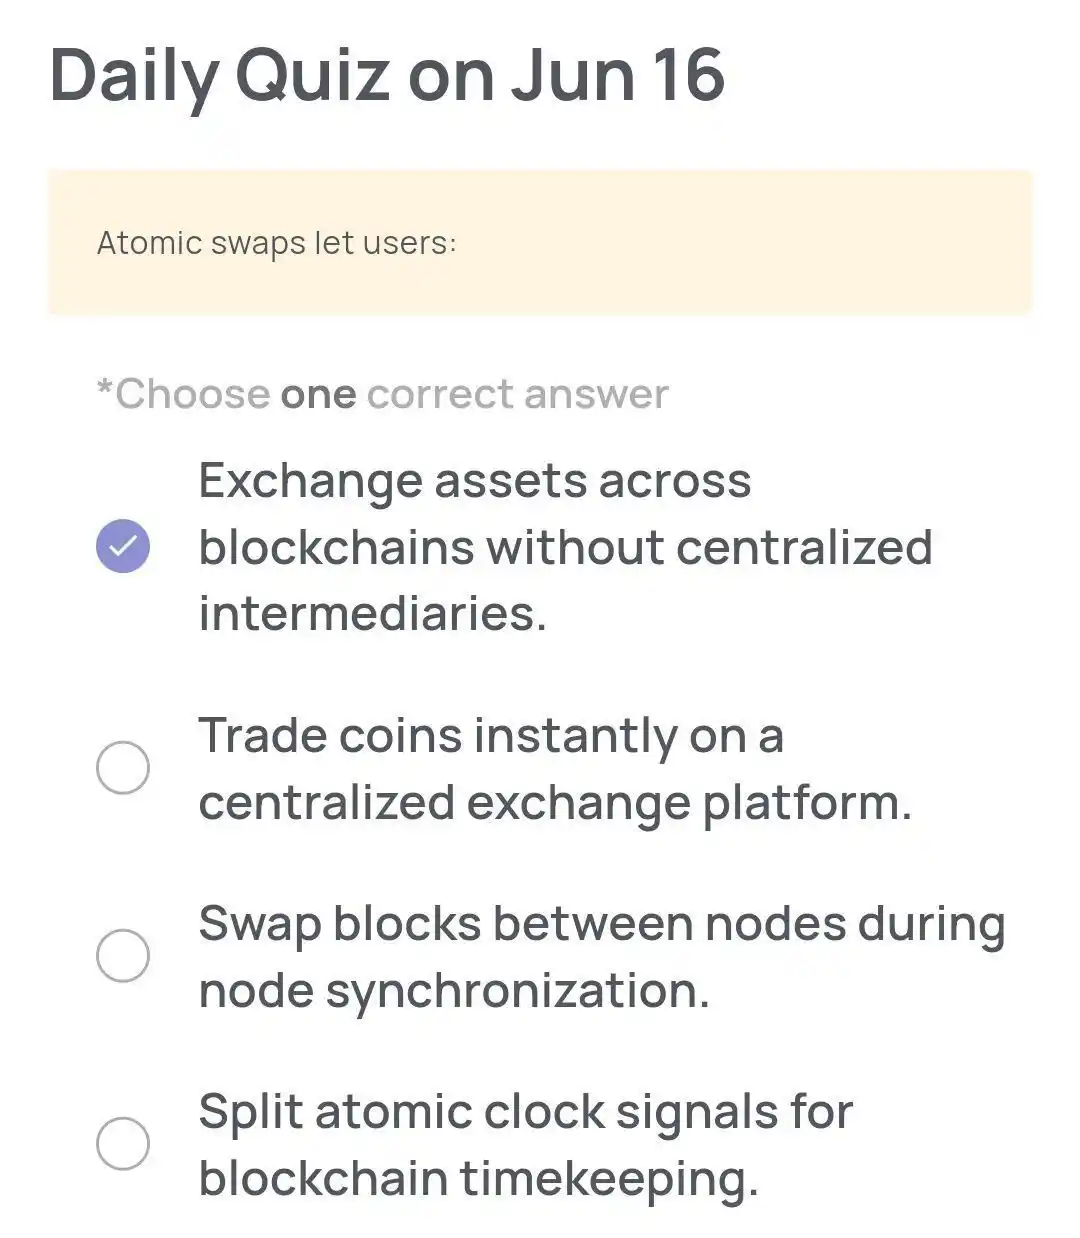Tap the "Trade coins instantly on a" answer text
Screen dimensions: 1080x1238
[490, 737]
